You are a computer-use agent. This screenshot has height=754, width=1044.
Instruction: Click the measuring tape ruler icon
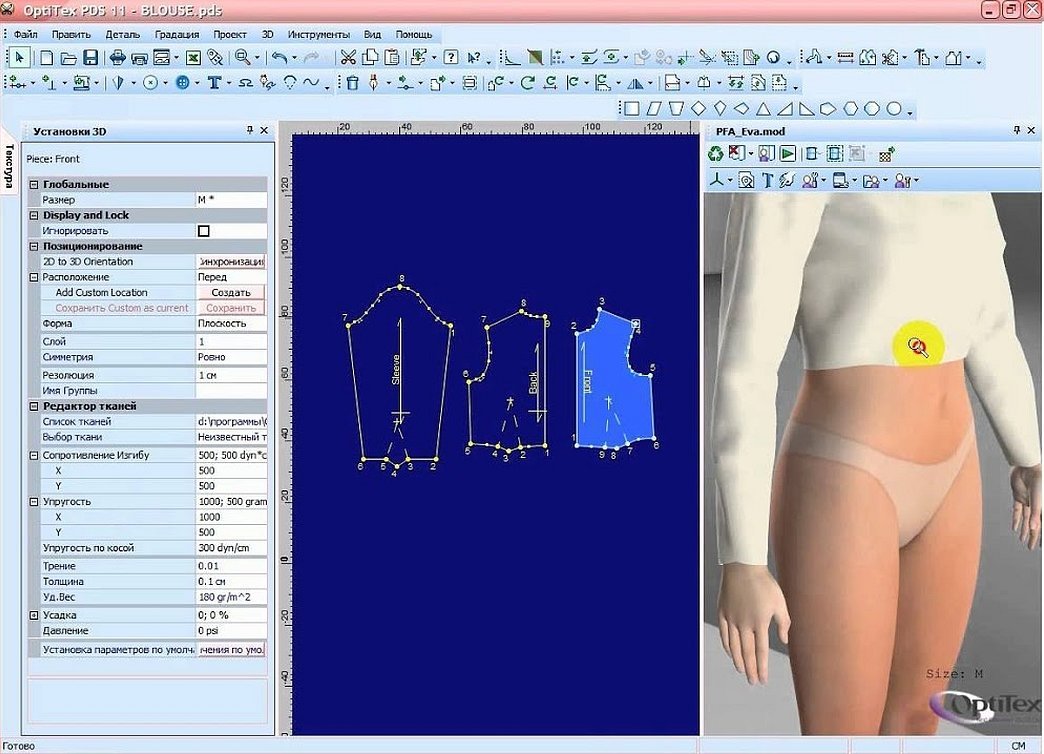tap(845, 58)
